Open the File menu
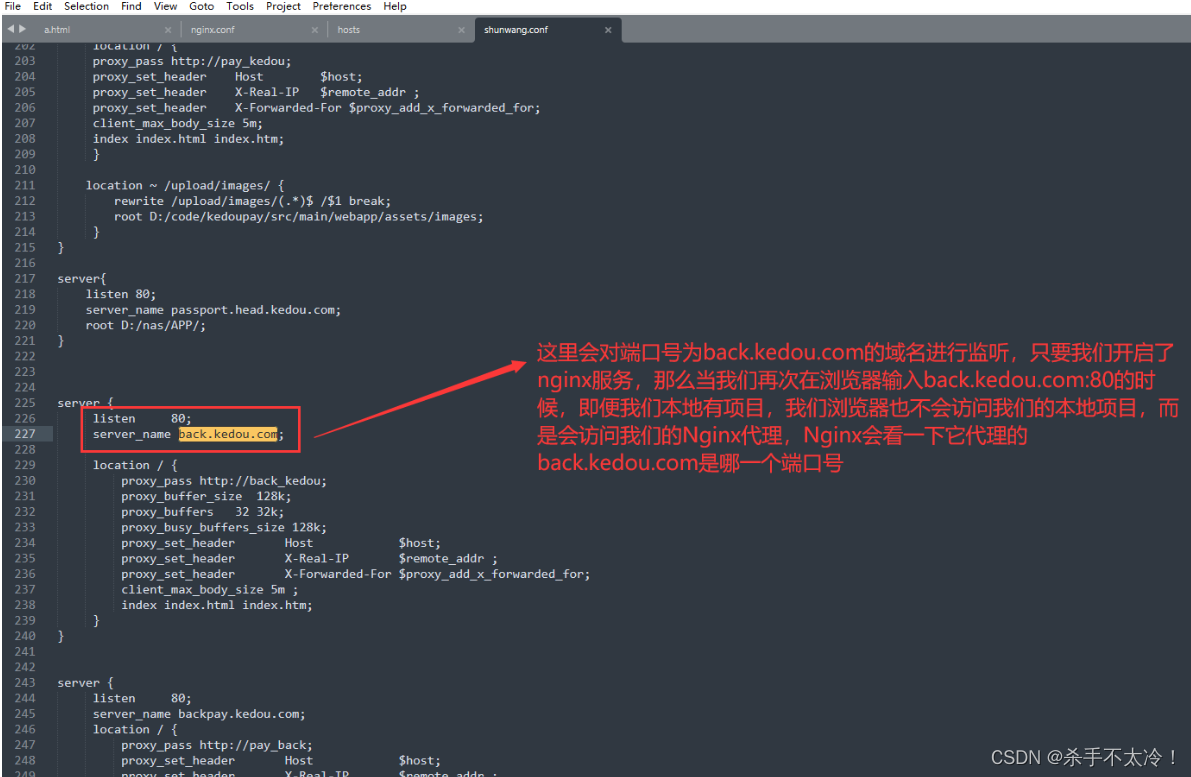Image resolution: width=1191 pixels, height=777 pixels. coord(13,6)
